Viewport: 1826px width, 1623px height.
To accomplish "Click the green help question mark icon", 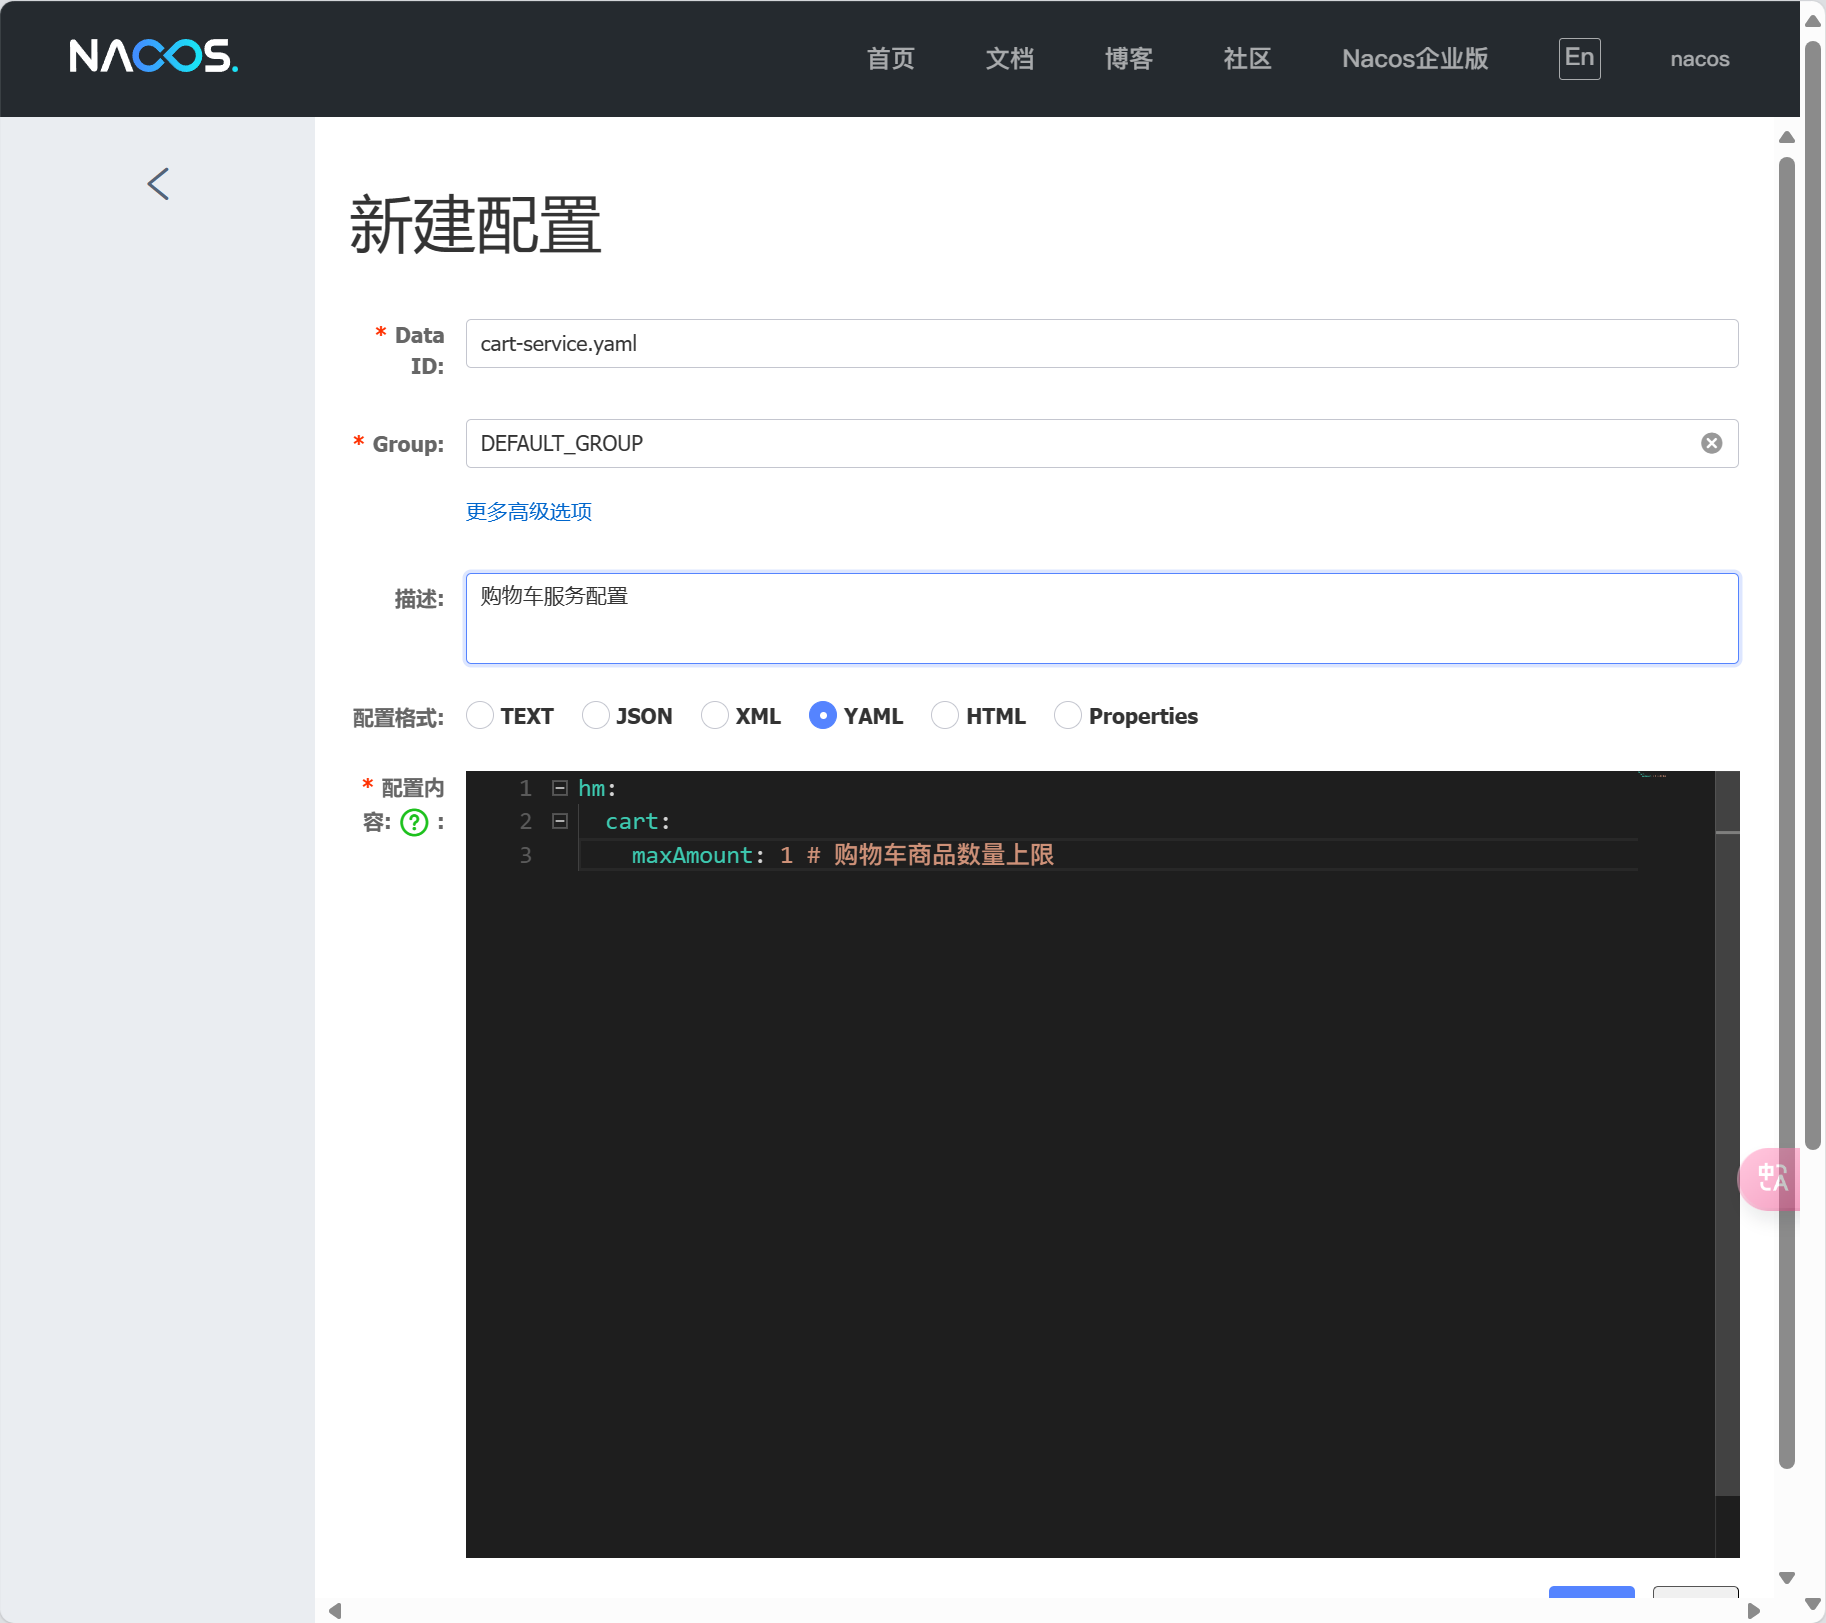I will pyautogui.click(x=414, y=822).
